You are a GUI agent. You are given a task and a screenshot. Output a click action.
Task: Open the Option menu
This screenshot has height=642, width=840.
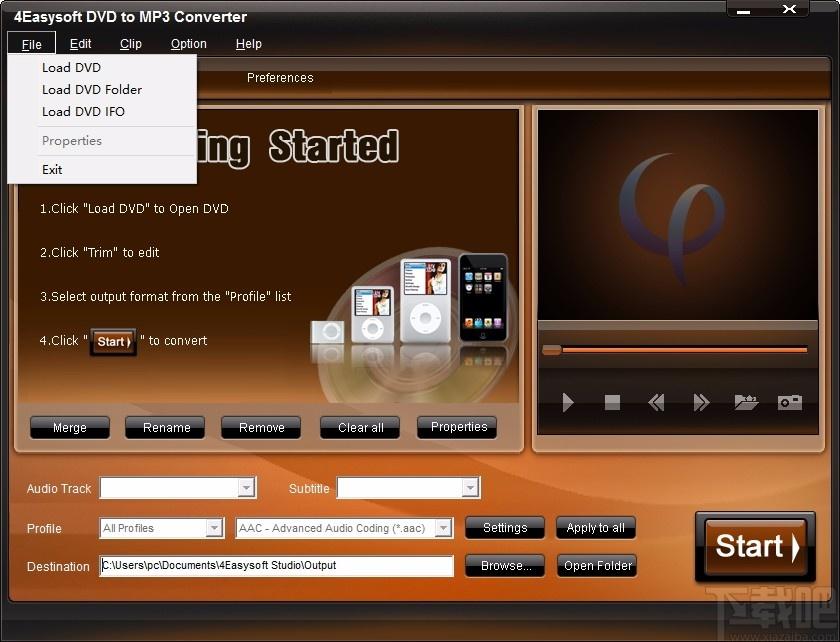[x=189, y=44]
